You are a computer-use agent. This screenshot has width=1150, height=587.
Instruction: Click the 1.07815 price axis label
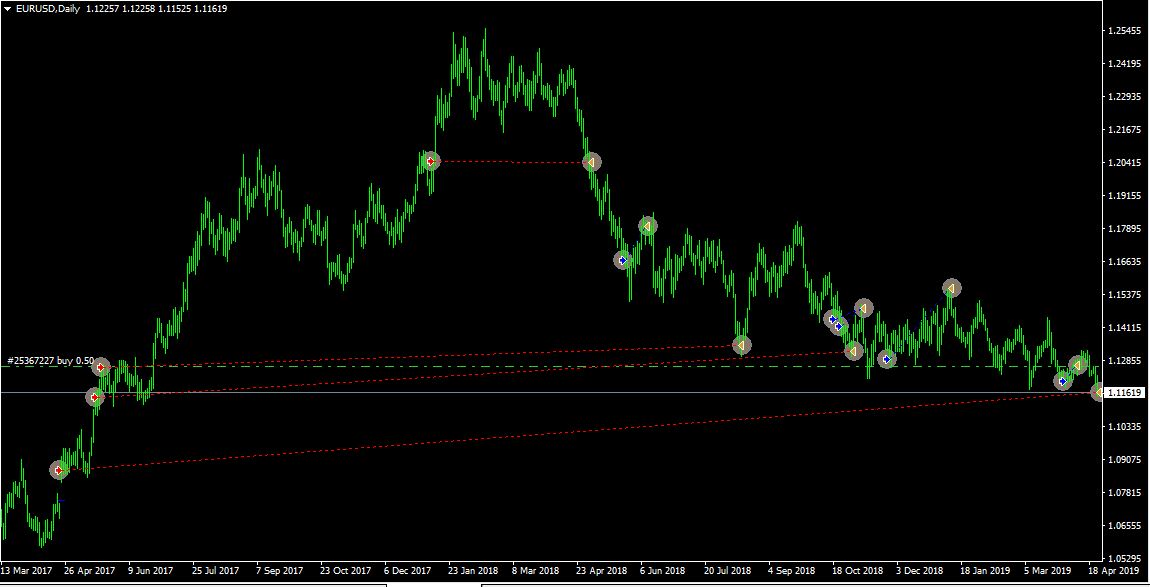[x=1125, y=493]
